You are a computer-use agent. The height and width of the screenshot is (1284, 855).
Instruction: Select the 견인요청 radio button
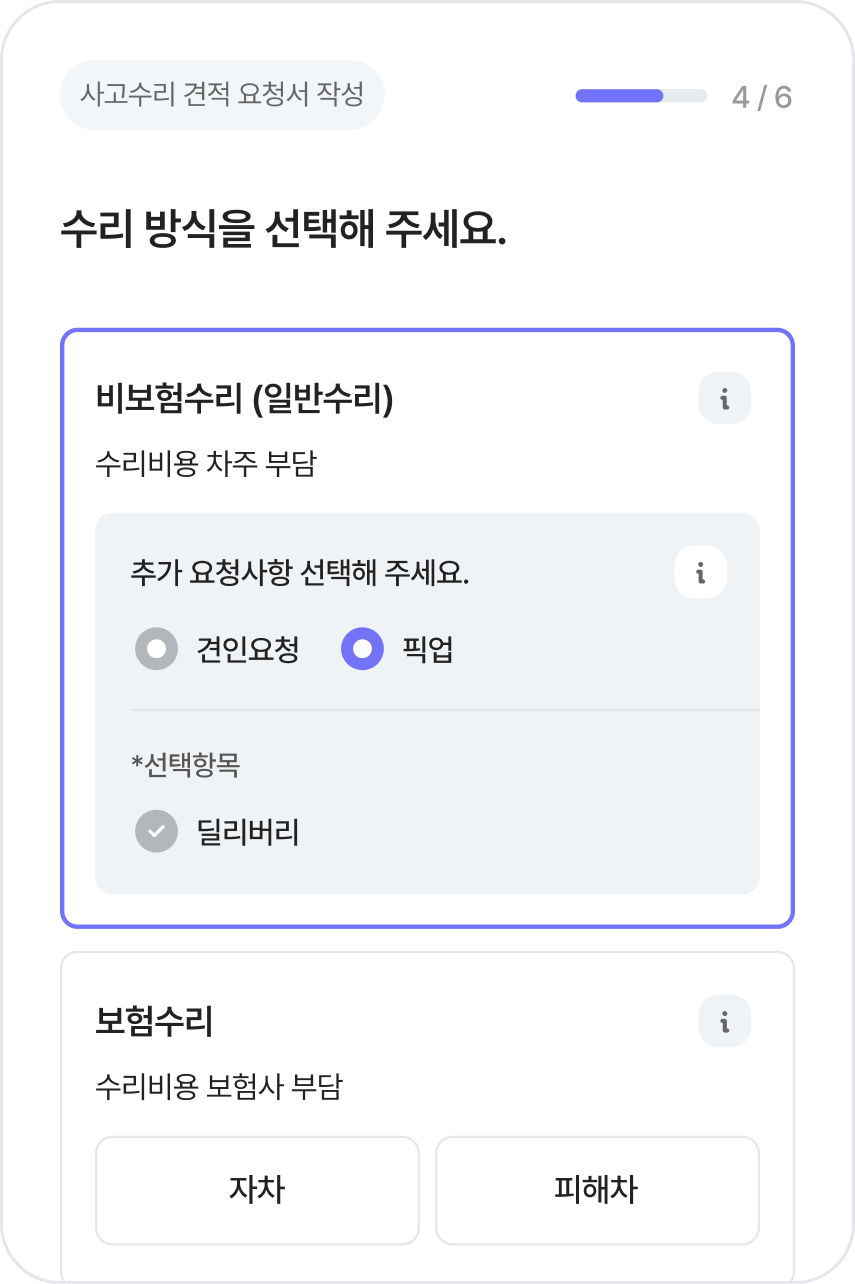point(156,649)
